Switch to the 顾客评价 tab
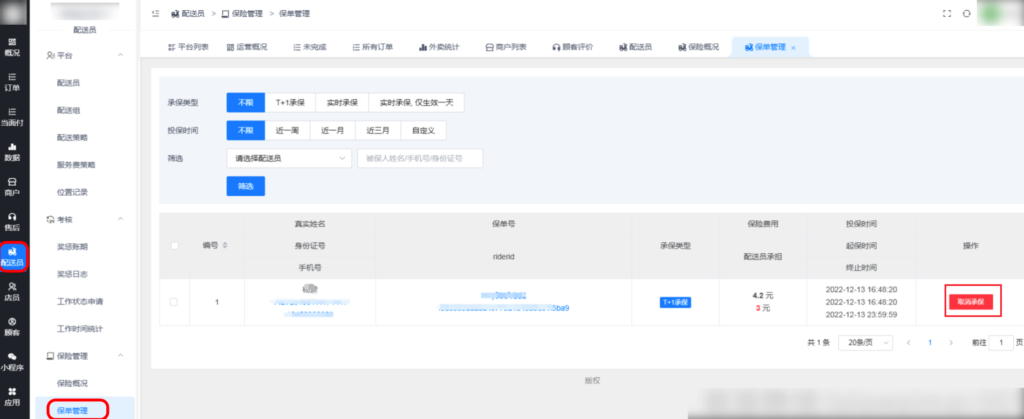This screenshot has width=1024, height=419. coord(573,47)
